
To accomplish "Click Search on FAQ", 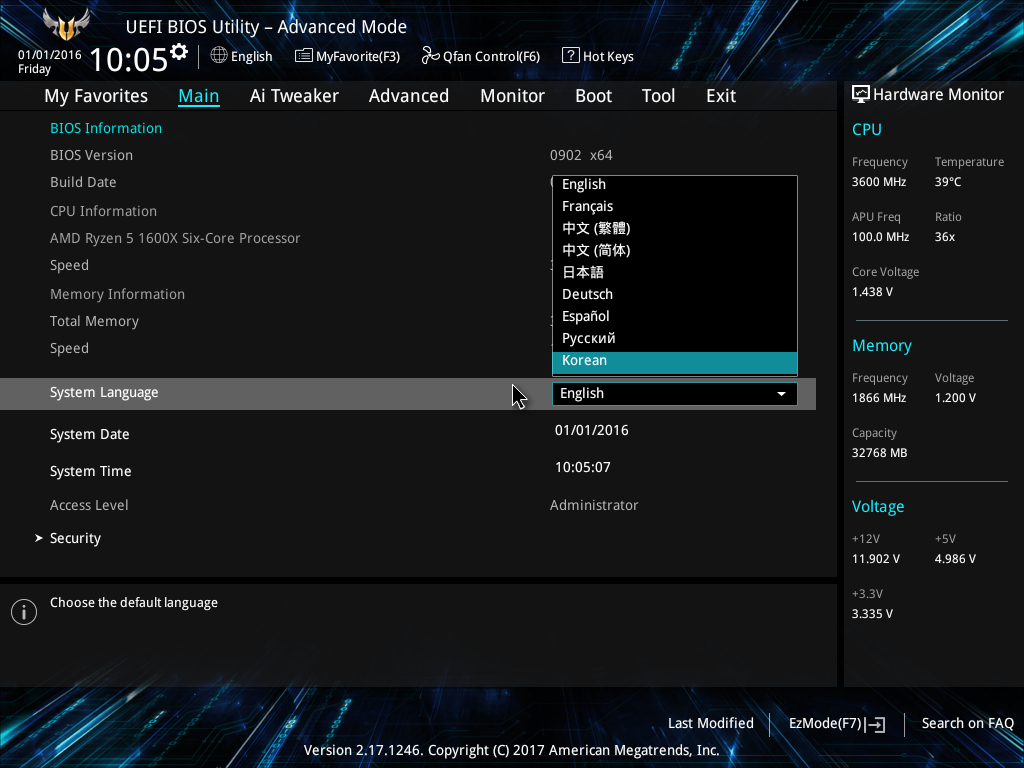I will pyautogui.click(x=967, y=724).
